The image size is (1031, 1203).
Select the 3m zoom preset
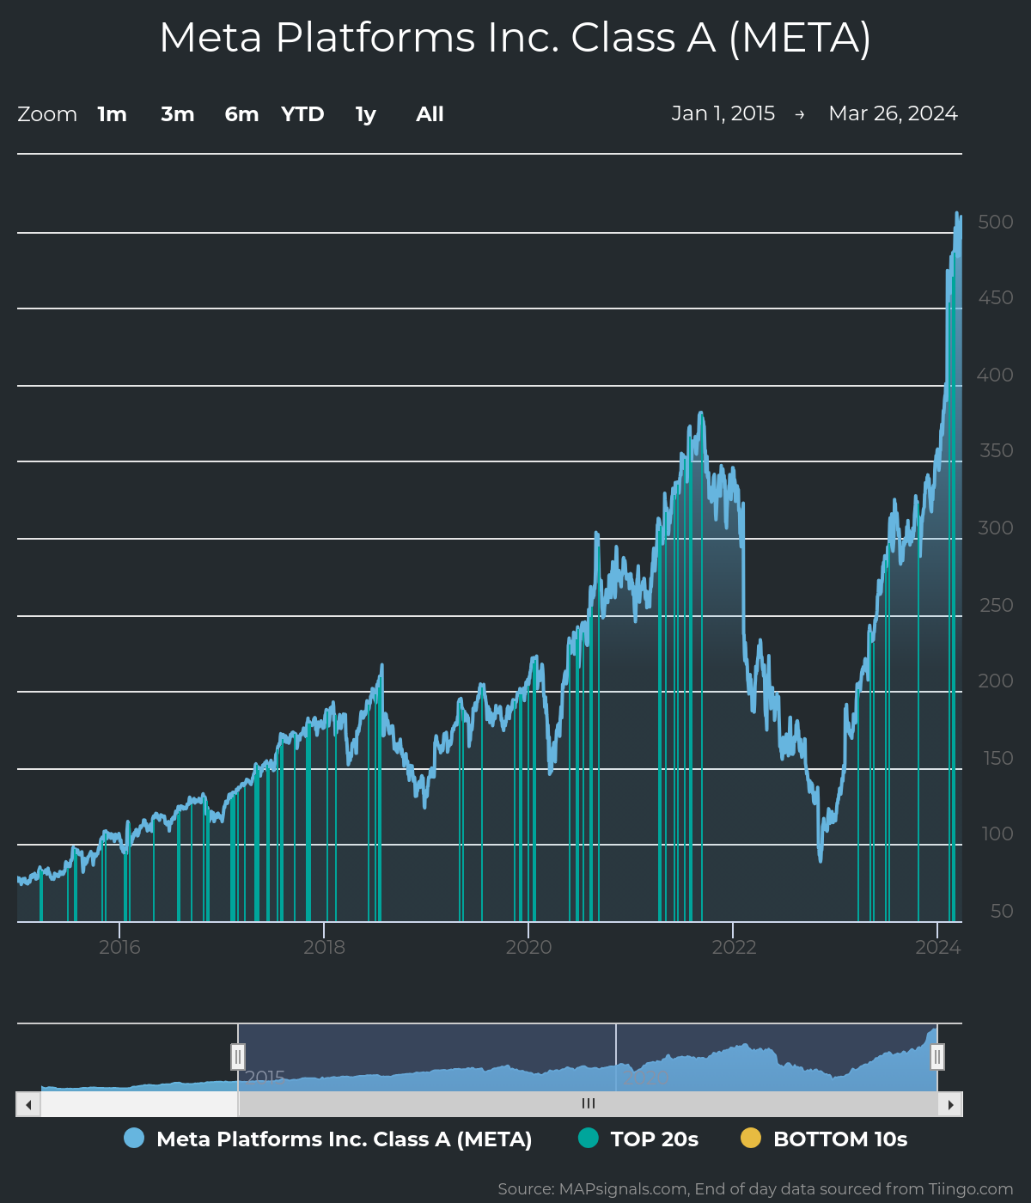[x=177, y=114]
